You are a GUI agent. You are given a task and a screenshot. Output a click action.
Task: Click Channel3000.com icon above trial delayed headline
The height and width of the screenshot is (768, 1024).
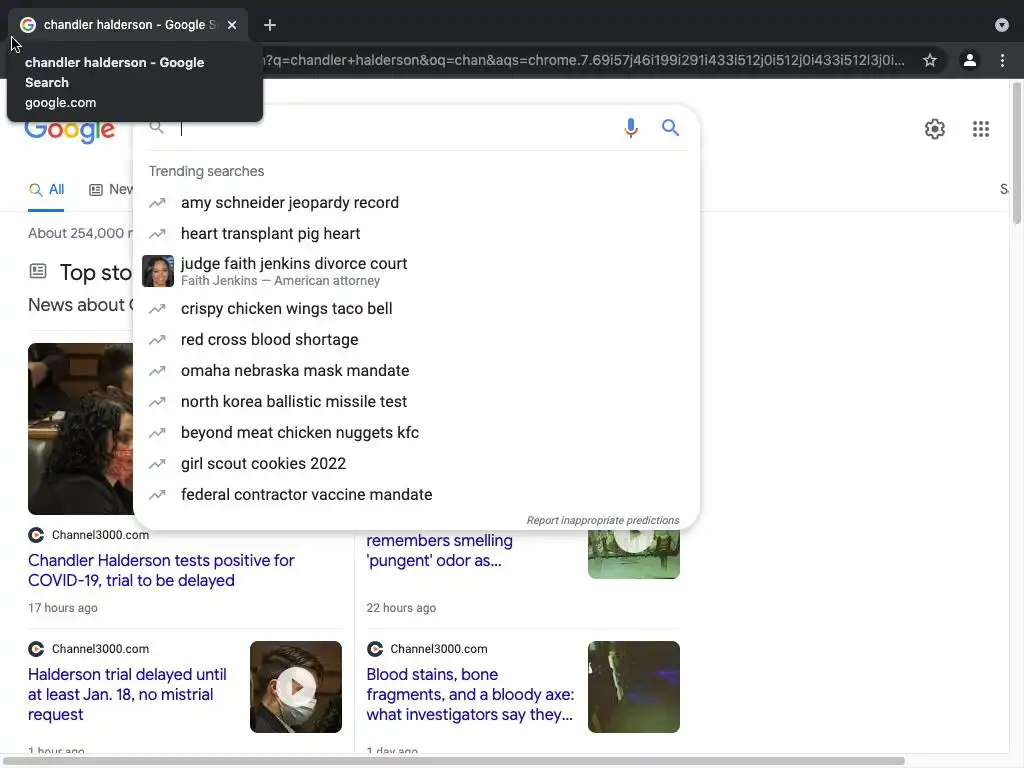click(36, 649)
